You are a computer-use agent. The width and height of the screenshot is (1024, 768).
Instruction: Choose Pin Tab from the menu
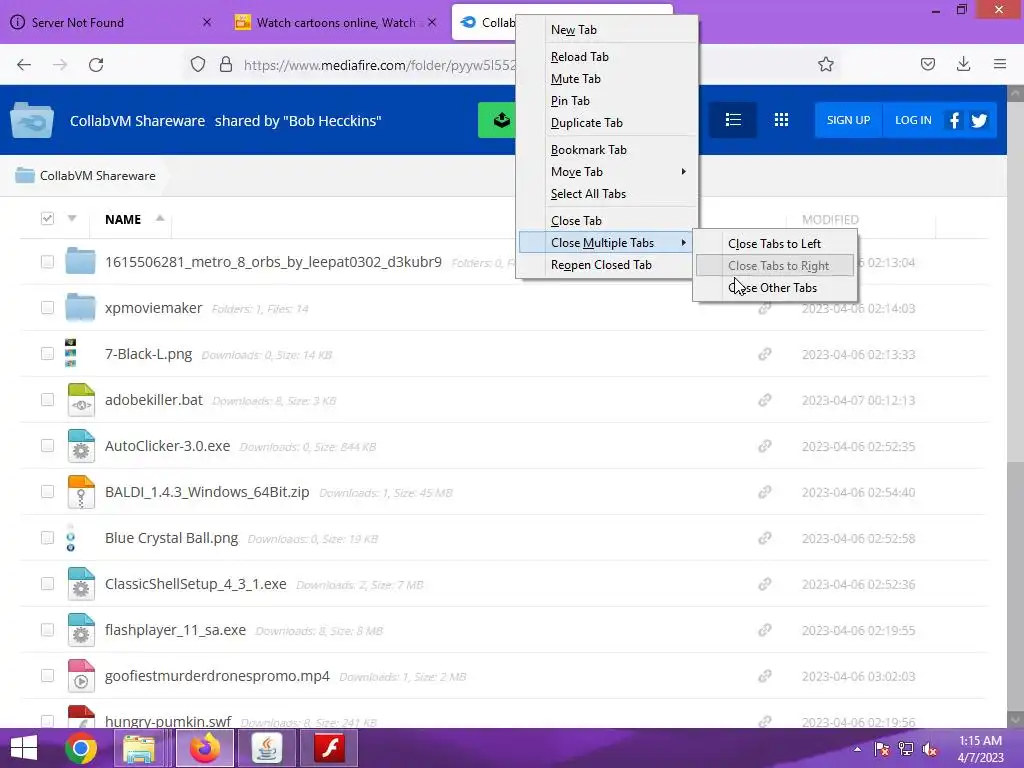[x=608, y=101]
